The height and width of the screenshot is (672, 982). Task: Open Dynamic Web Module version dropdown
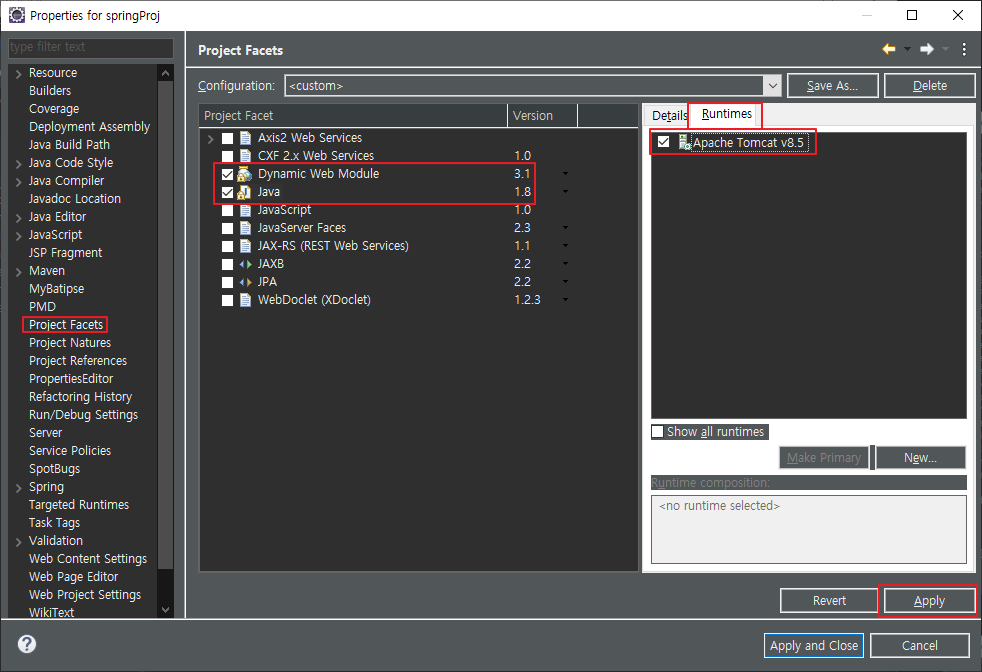pyautogui.click(x=565, y=173)
